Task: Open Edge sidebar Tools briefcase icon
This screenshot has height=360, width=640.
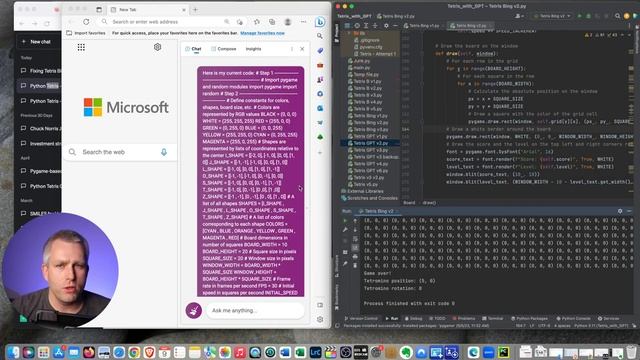Action: tap(320, 65)
